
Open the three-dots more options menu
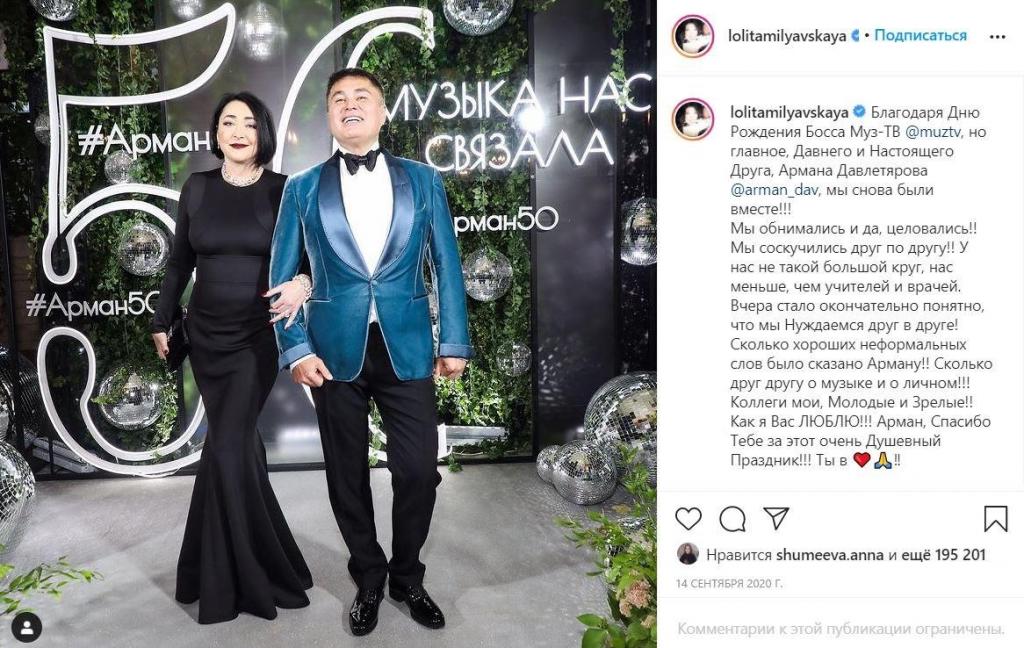coord(997,37)
